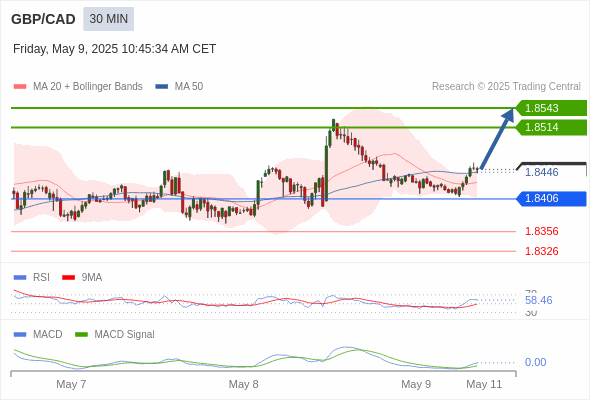
Task: Click the 1.8326 support level label
Action: point(541,251)
